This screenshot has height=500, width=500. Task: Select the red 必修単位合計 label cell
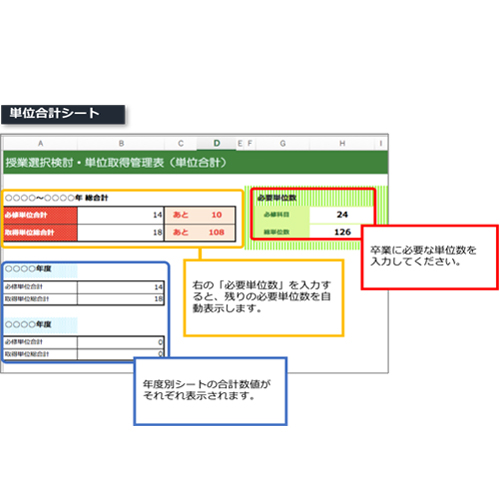pos(40,215)
